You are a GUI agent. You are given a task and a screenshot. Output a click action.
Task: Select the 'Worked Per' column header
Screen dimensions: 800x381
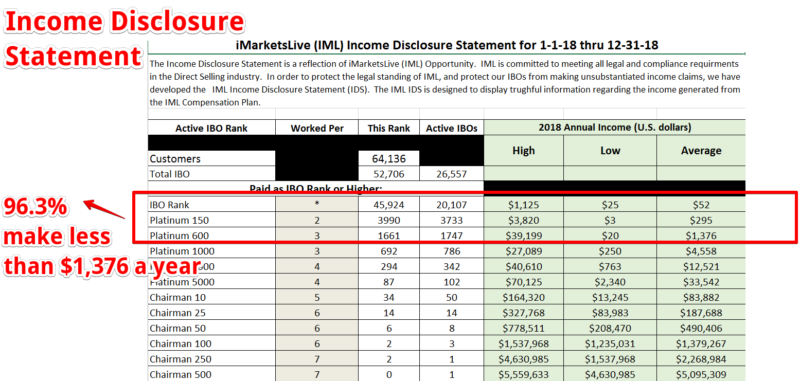(317, 128)
